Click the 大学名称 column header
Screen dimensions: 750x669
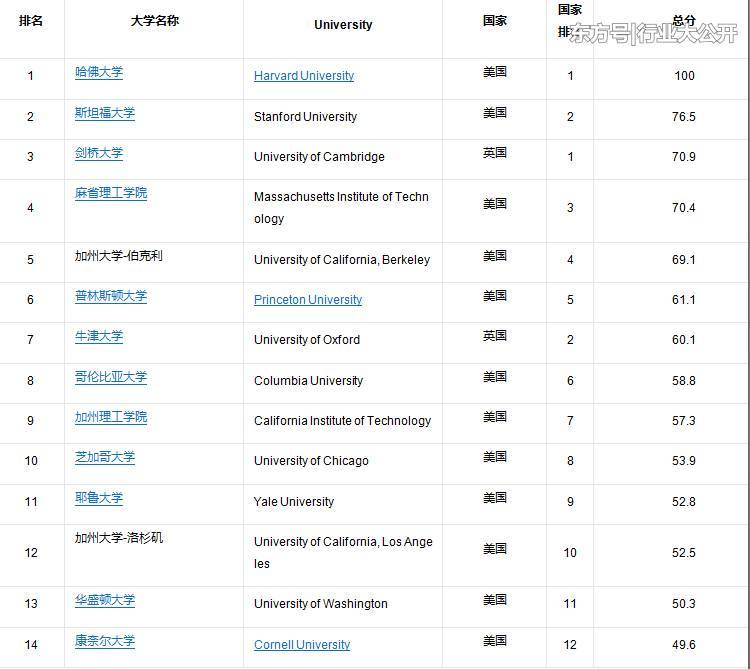154,21
